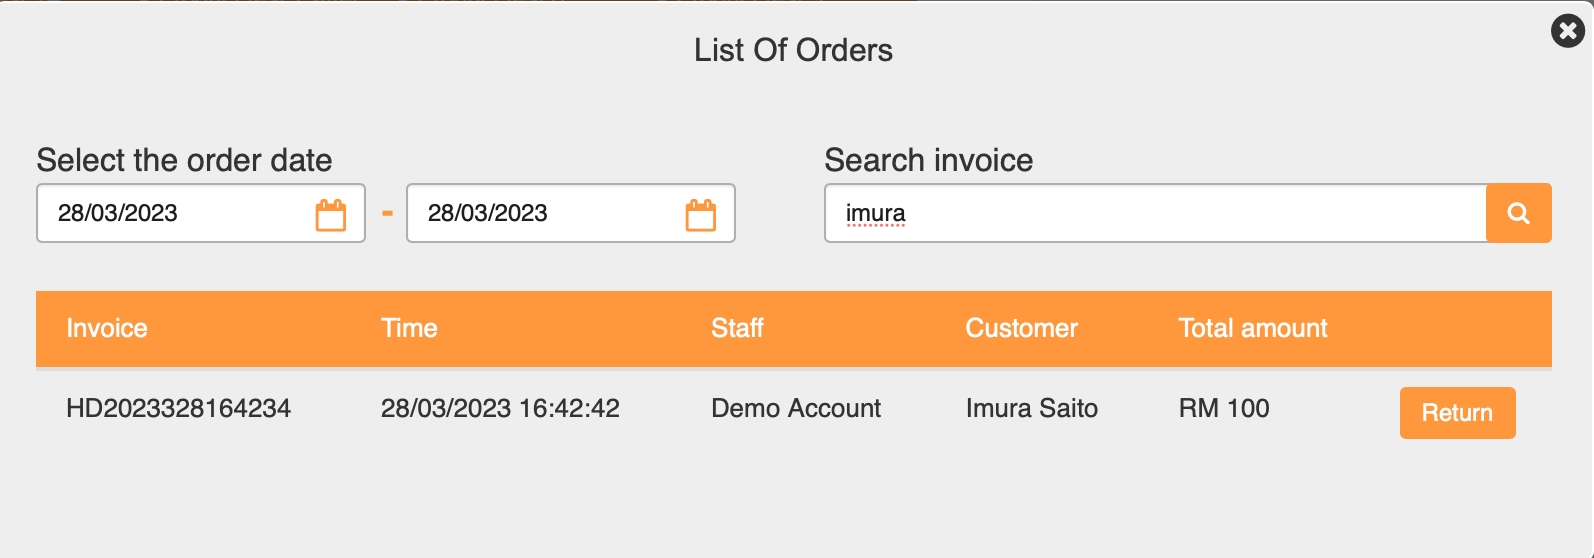This screenshot has height=558, width=1594.
Task: Click the Customer column header
Action: (x=1021, y=328)
